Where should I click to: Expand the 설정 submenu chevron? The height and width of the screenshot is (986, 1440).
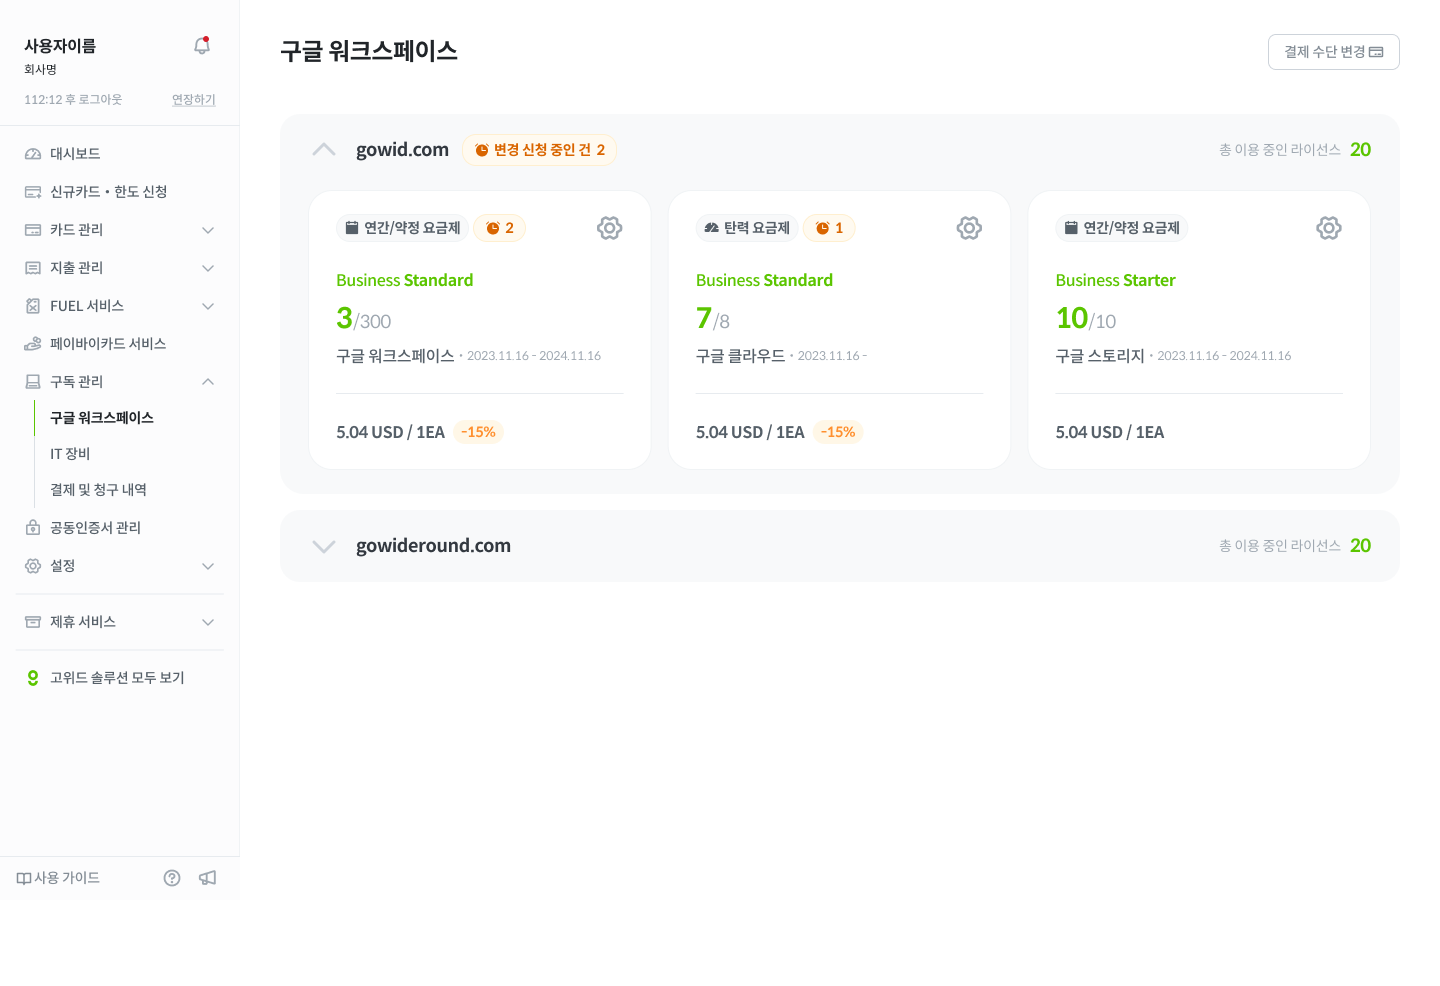(208, 566)
